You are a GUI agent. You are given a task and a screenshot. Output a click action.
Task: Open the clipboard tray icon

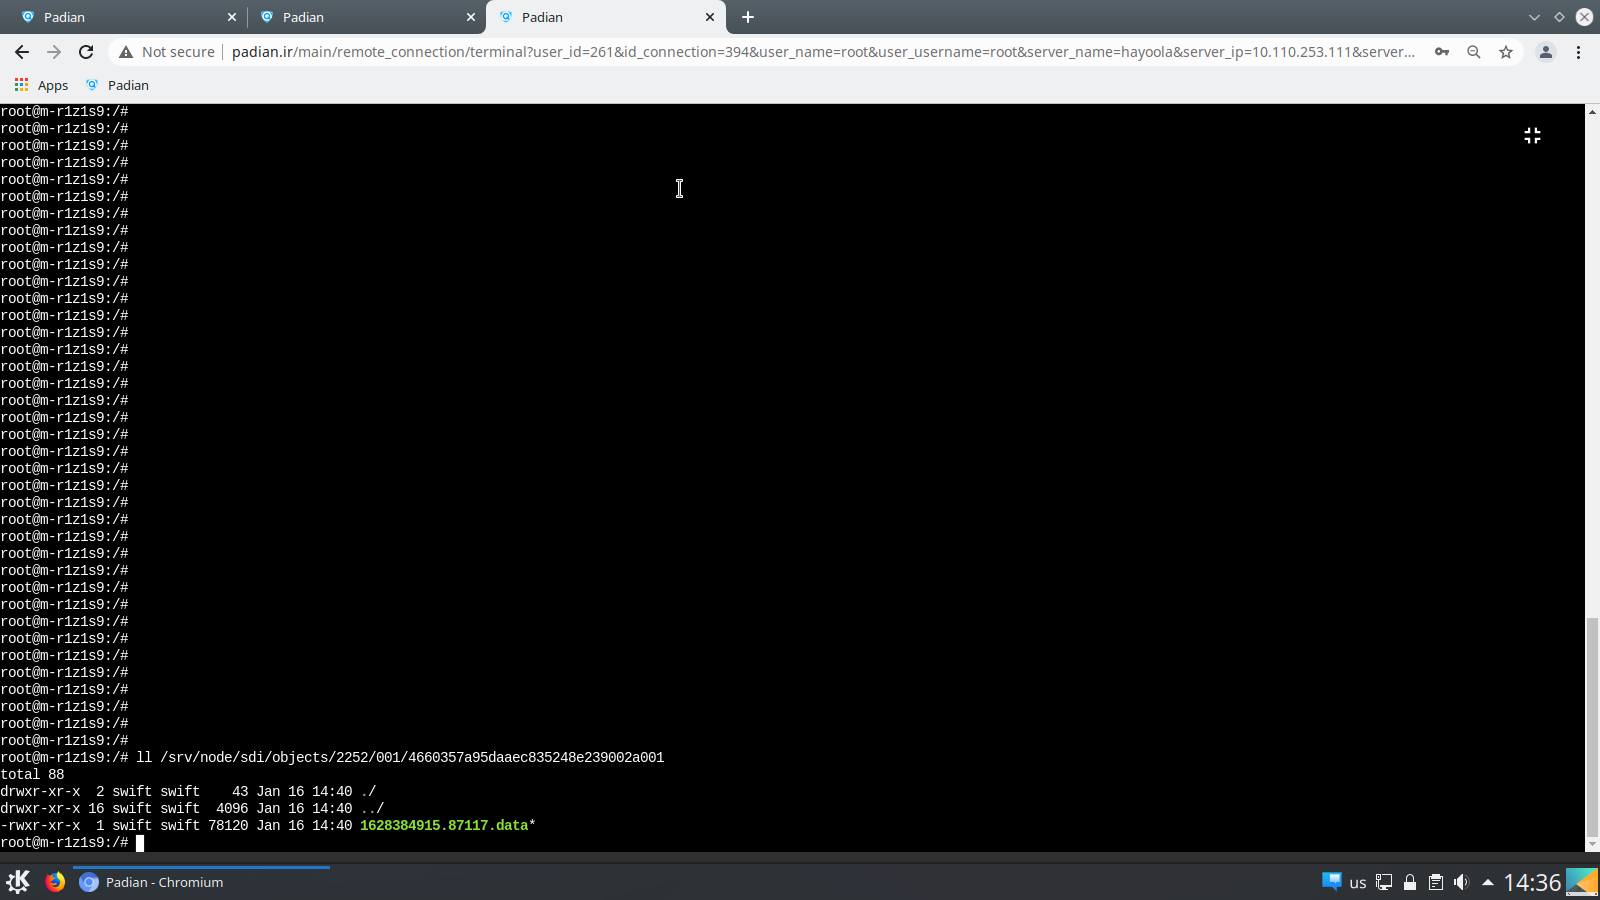pyautogui.click(x=1436, y=882)
